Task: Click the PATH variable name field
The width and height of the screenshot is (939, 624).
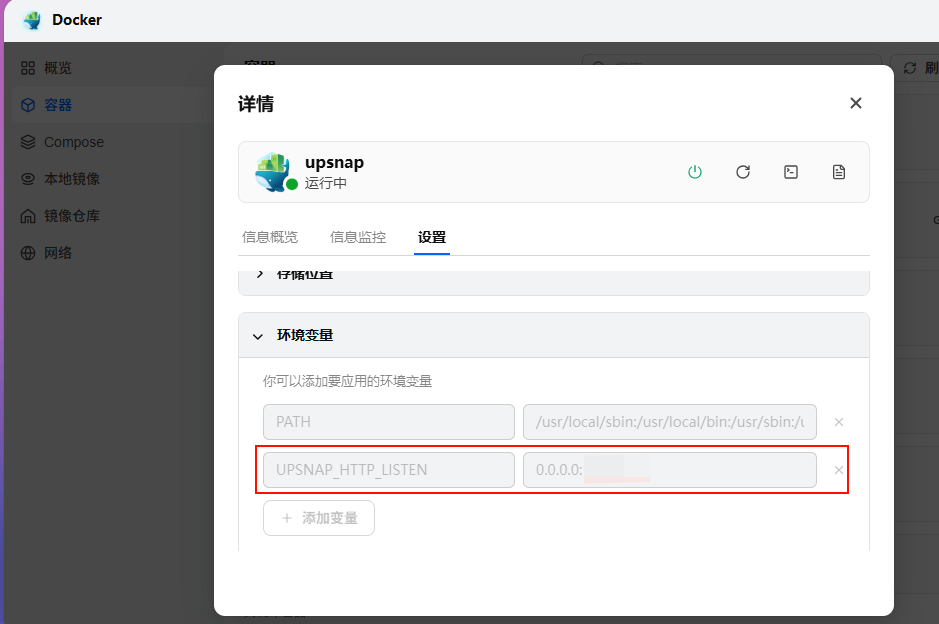Action: pos(389,422)
